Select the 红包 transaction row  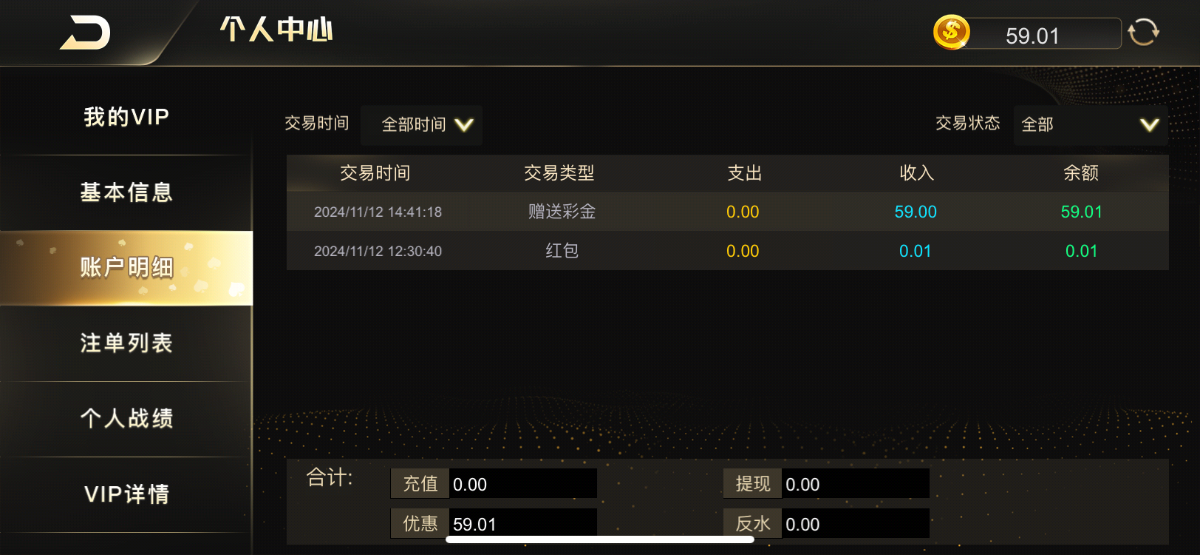pos(727,251)
